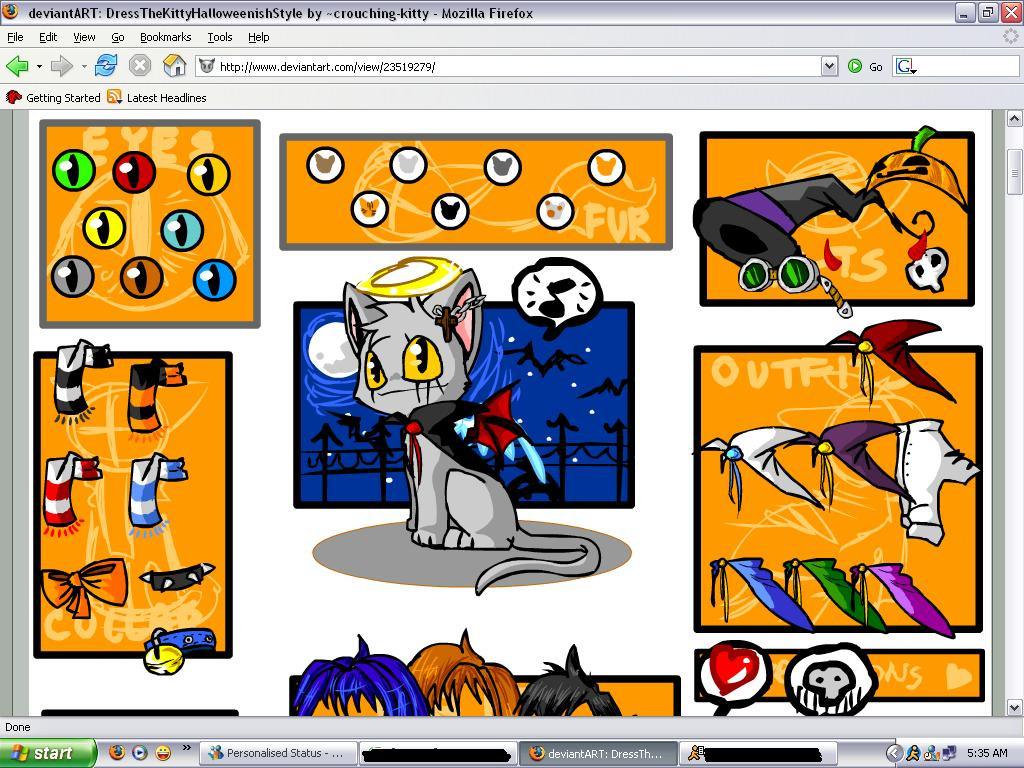Expand the address bar URL dropdown
Viewport: 1024px width, 768px height.
tap(829, 66)
